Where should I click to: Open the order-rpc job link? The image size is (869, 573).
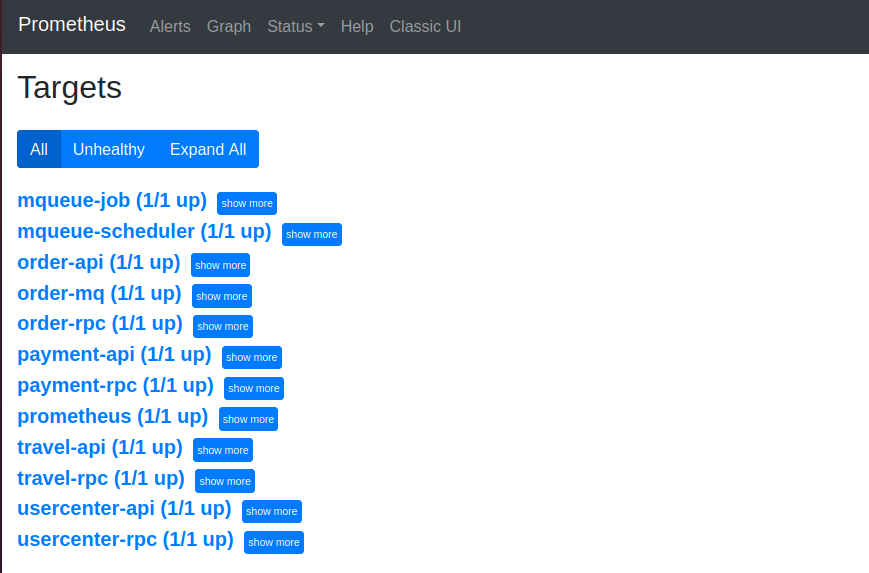100,324
